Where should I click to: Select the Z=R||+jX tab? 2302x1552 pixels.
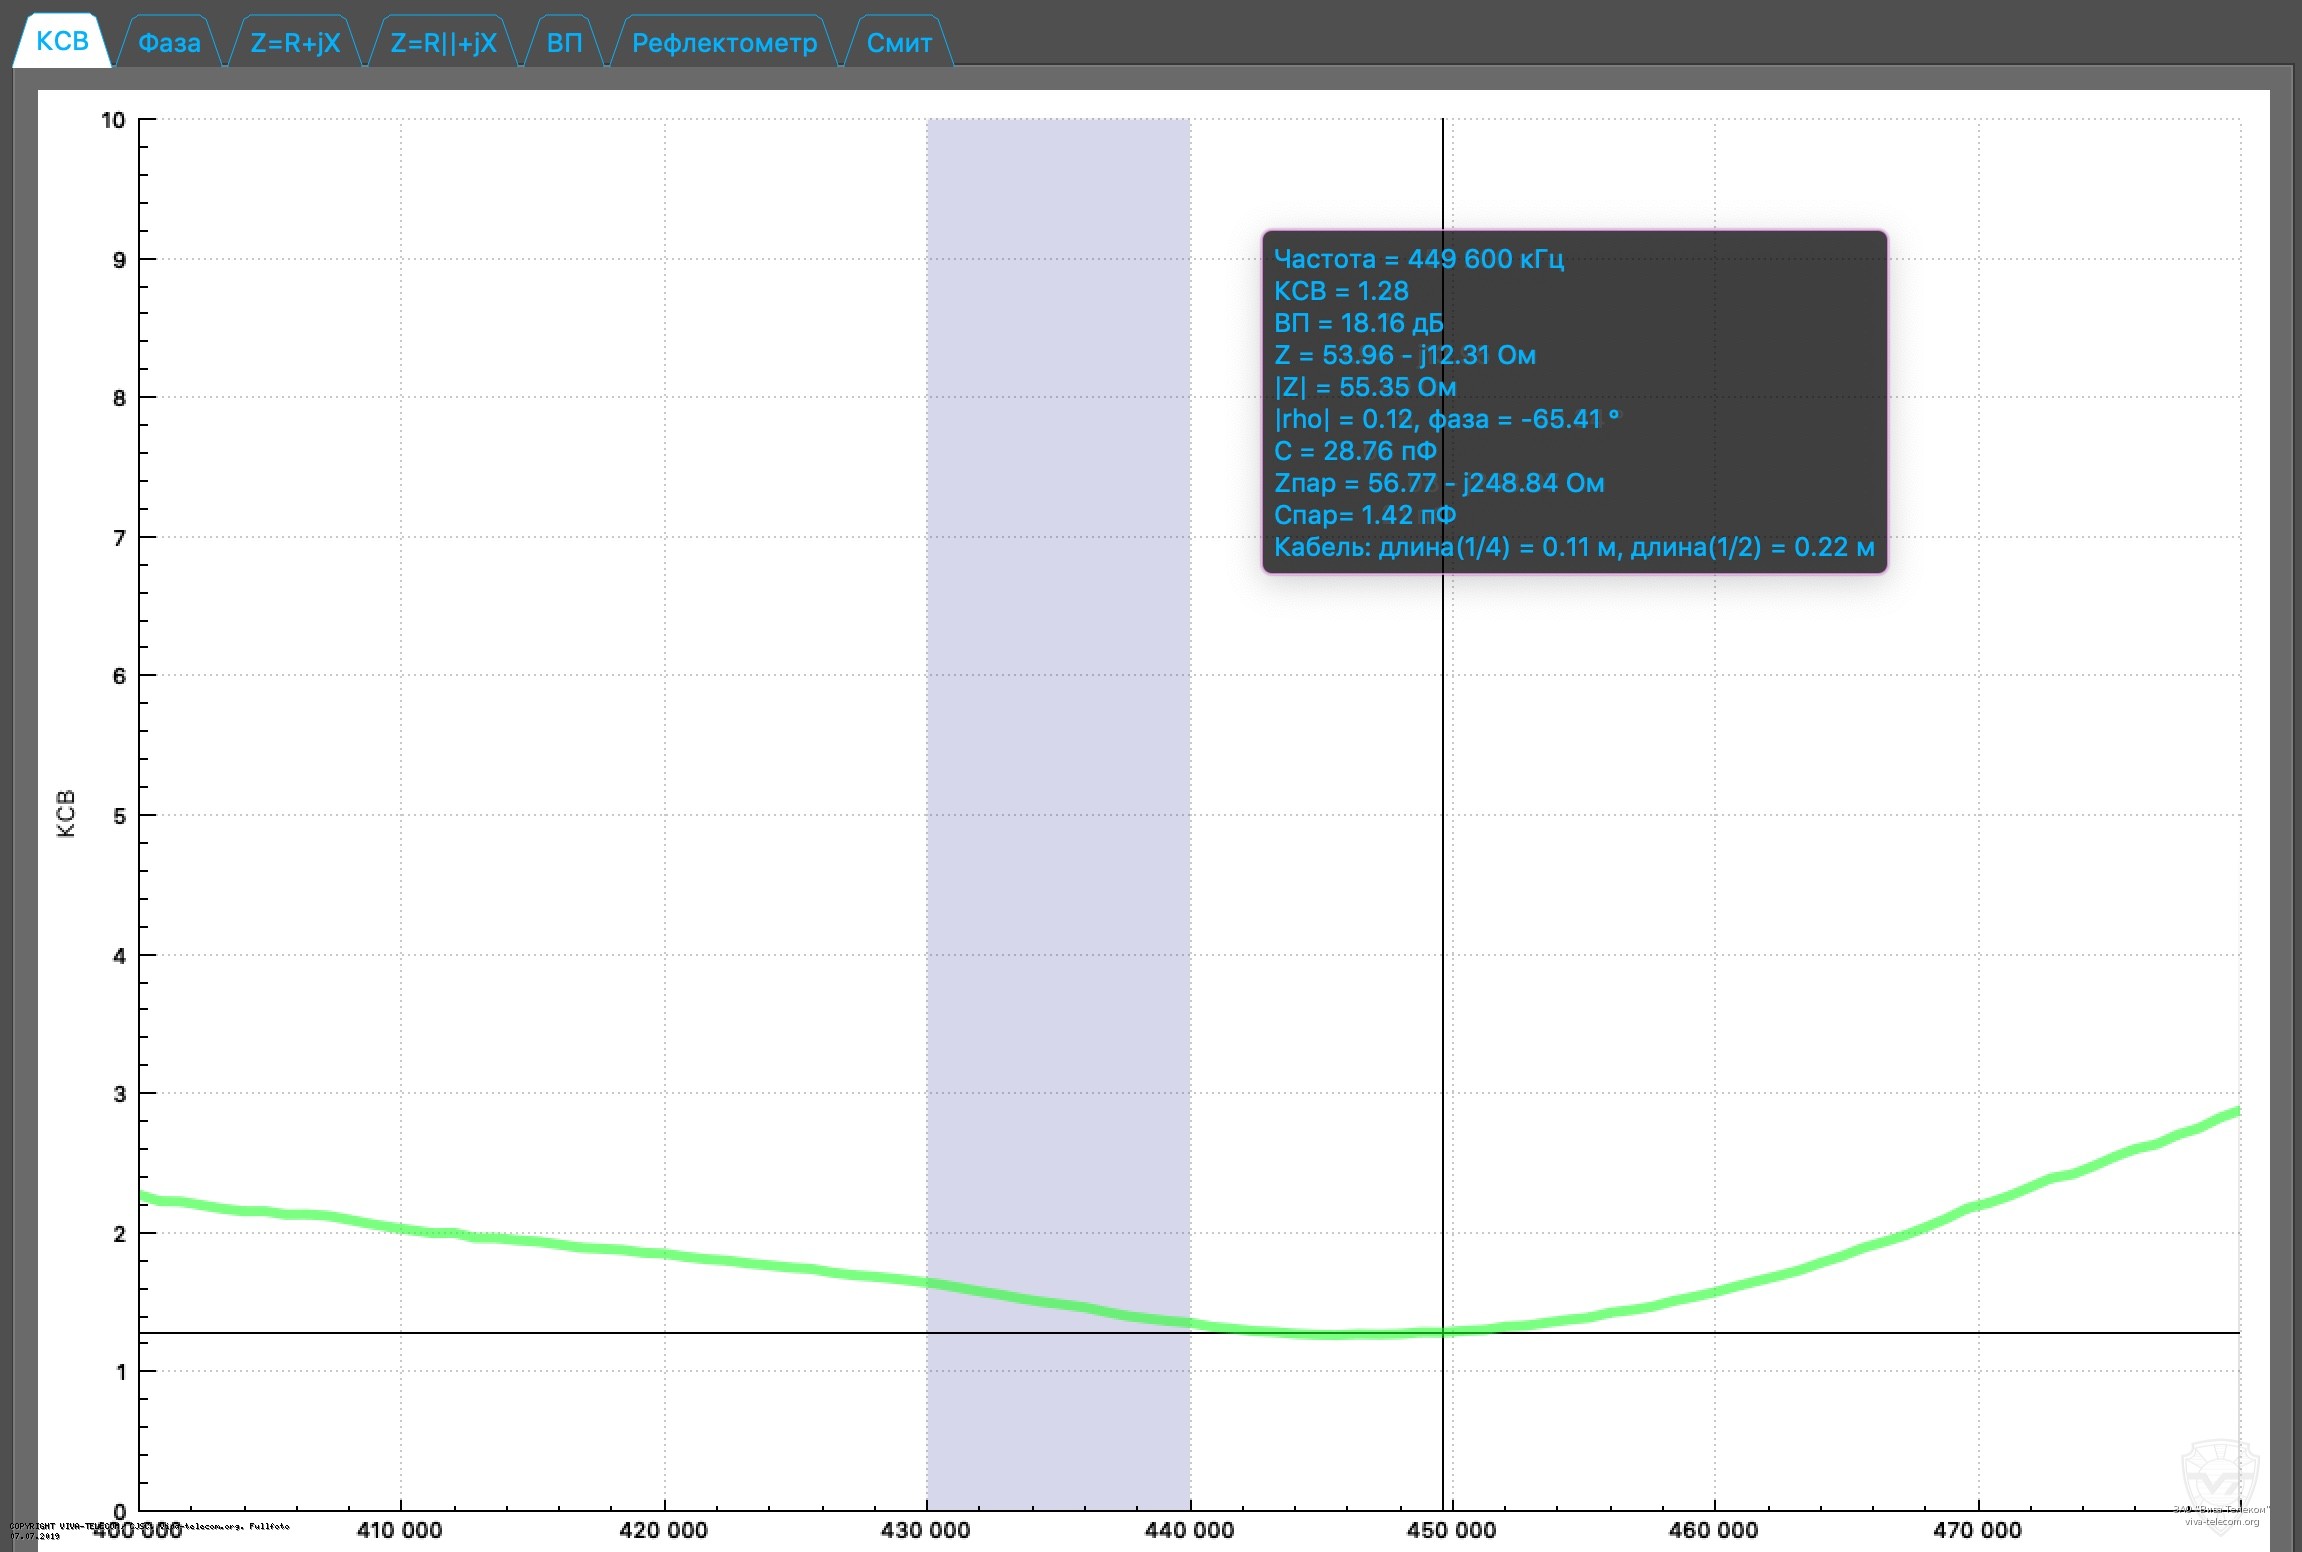click(x=443, y=43)
